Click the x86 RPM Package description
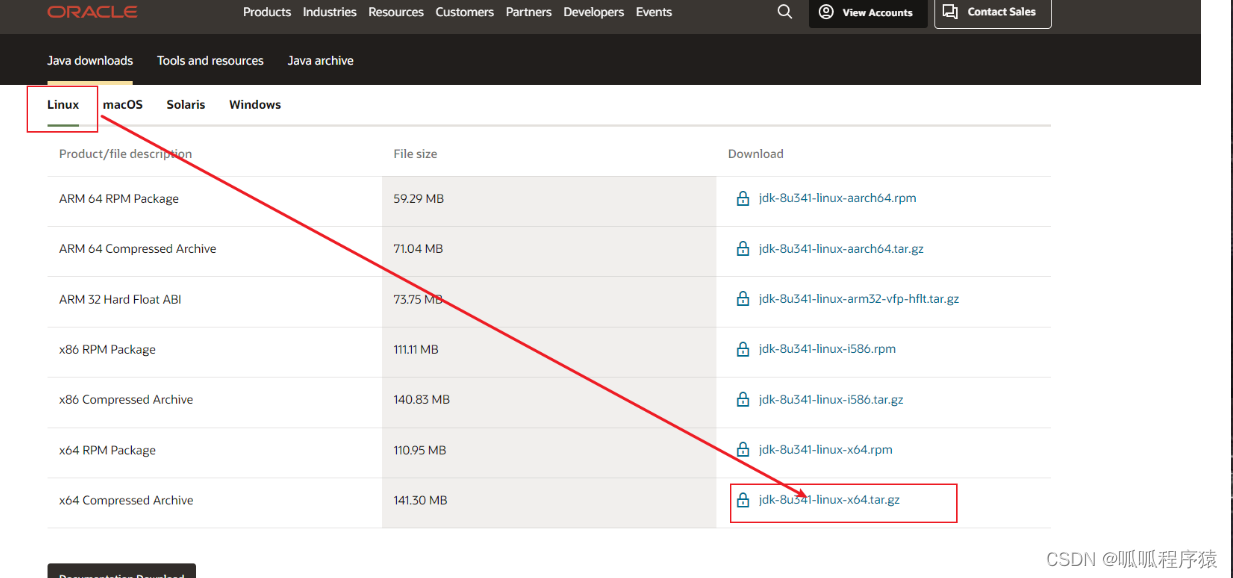Viewport: 1233px width, 578px height. click(x=107, y=350)
